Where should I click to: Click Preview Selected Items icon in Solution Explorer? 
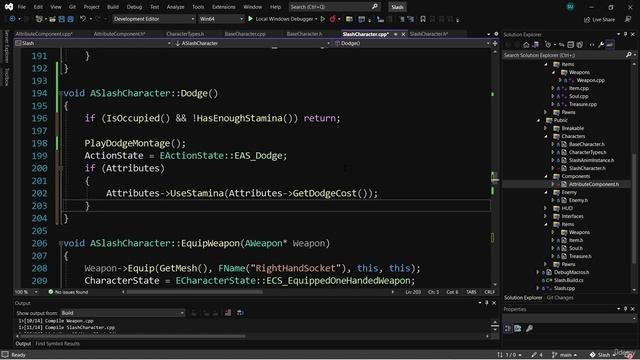tap(610, 45)
